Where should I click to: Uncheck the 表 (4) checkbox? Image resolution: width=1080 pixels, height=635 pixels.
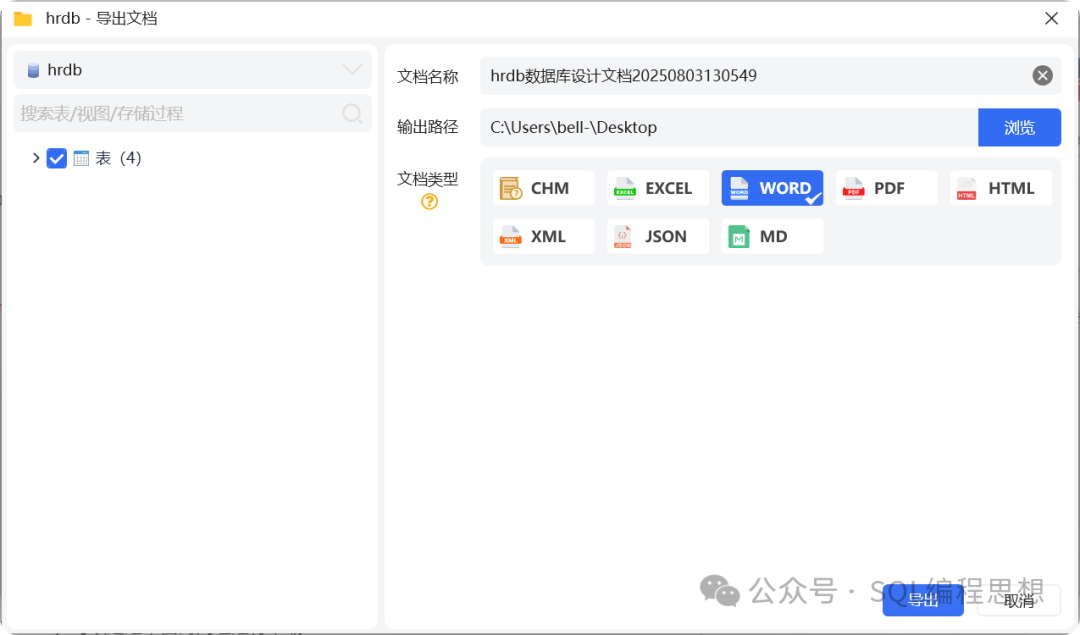click(x=57, y=158)
